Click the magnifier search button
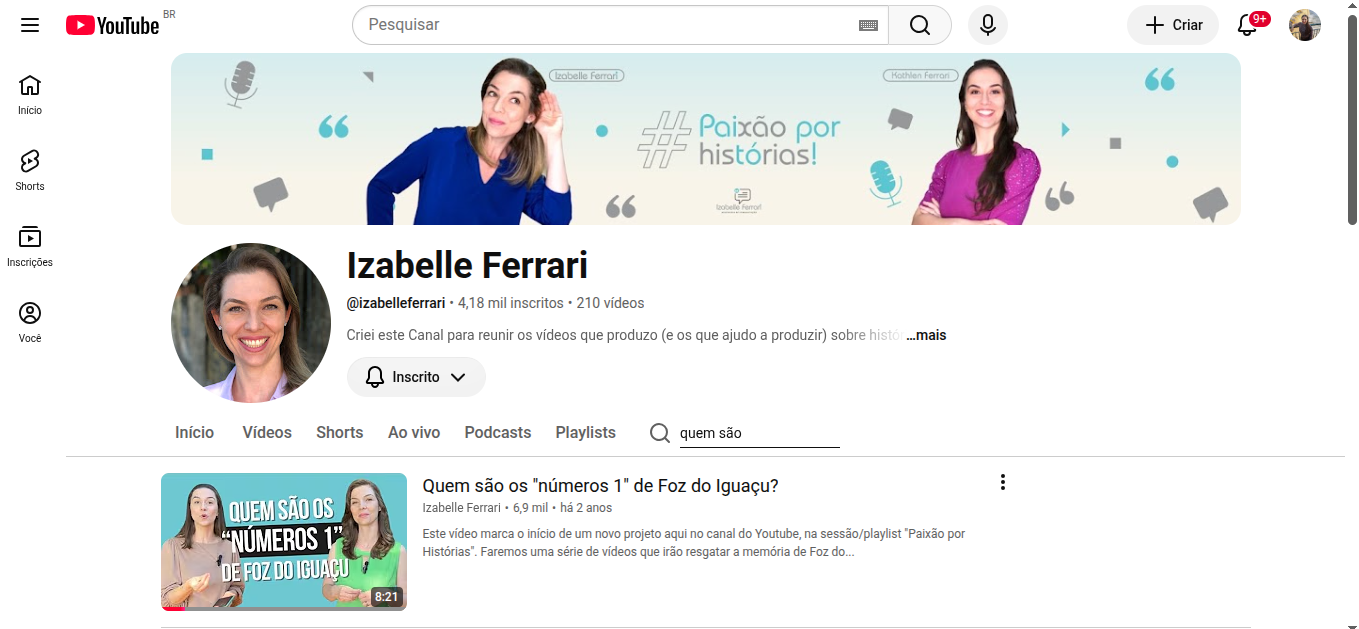This screenshot has height=629, width=1359. tap(920, 25)
